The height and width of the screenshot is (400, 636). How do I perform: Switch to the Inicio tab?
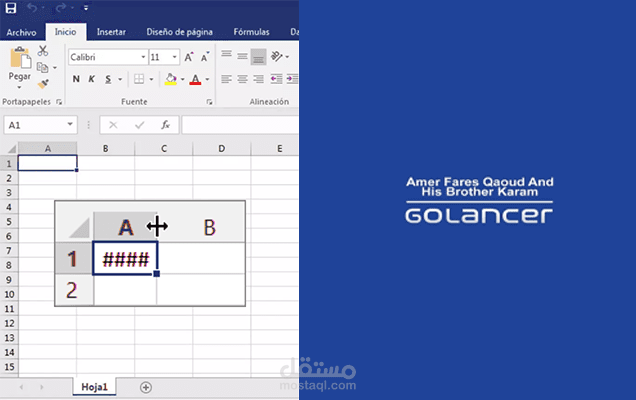pyautogui.click(x=66, y=32)
